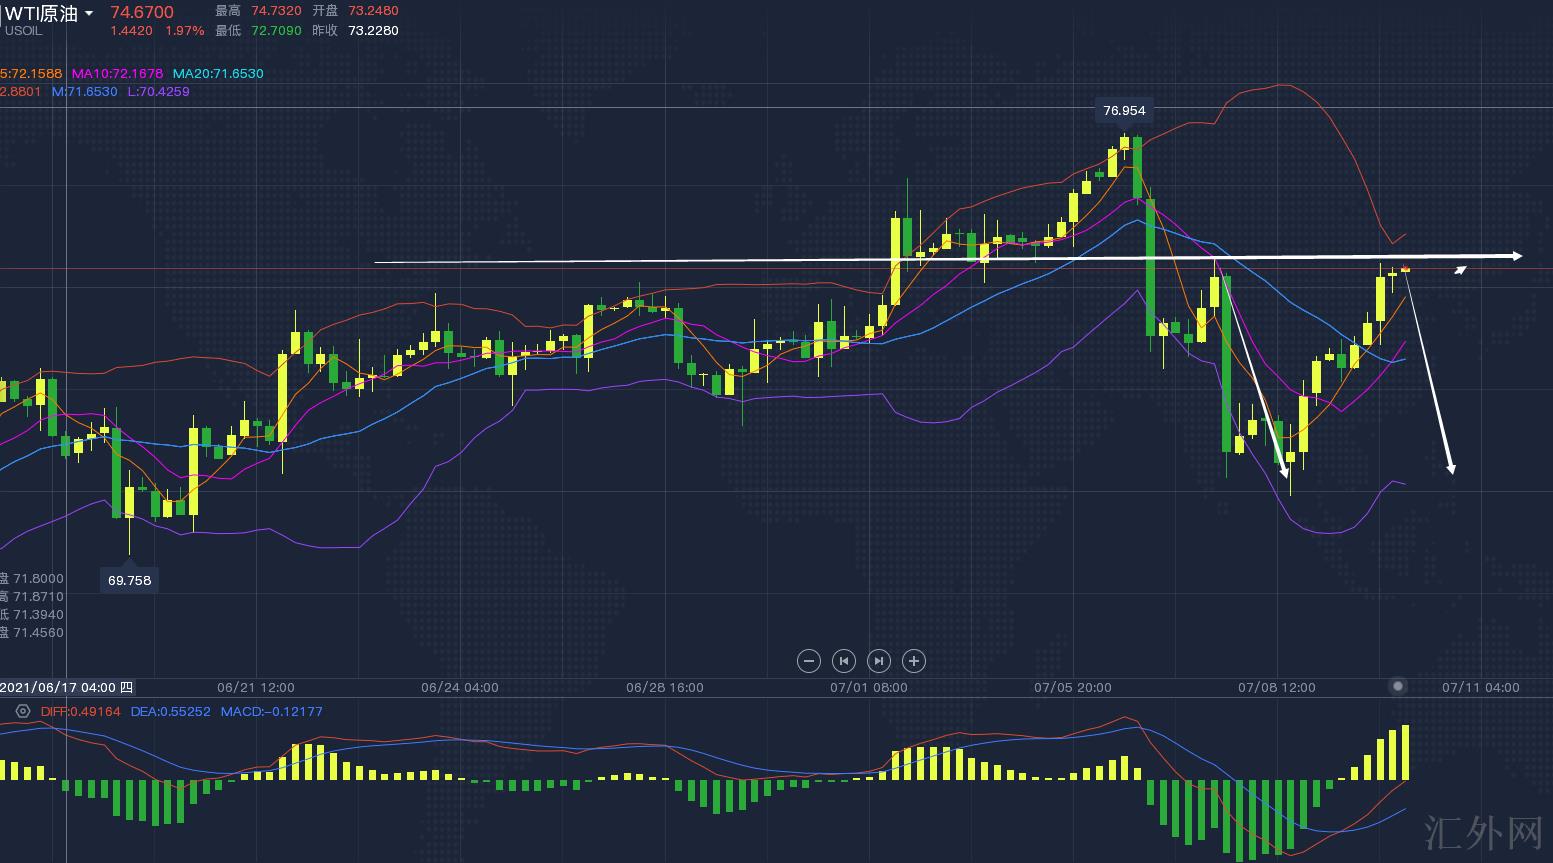Jump to the previous candles using skip-back icon
Viewport: 1553px width, 863px height.
(844, 661)
